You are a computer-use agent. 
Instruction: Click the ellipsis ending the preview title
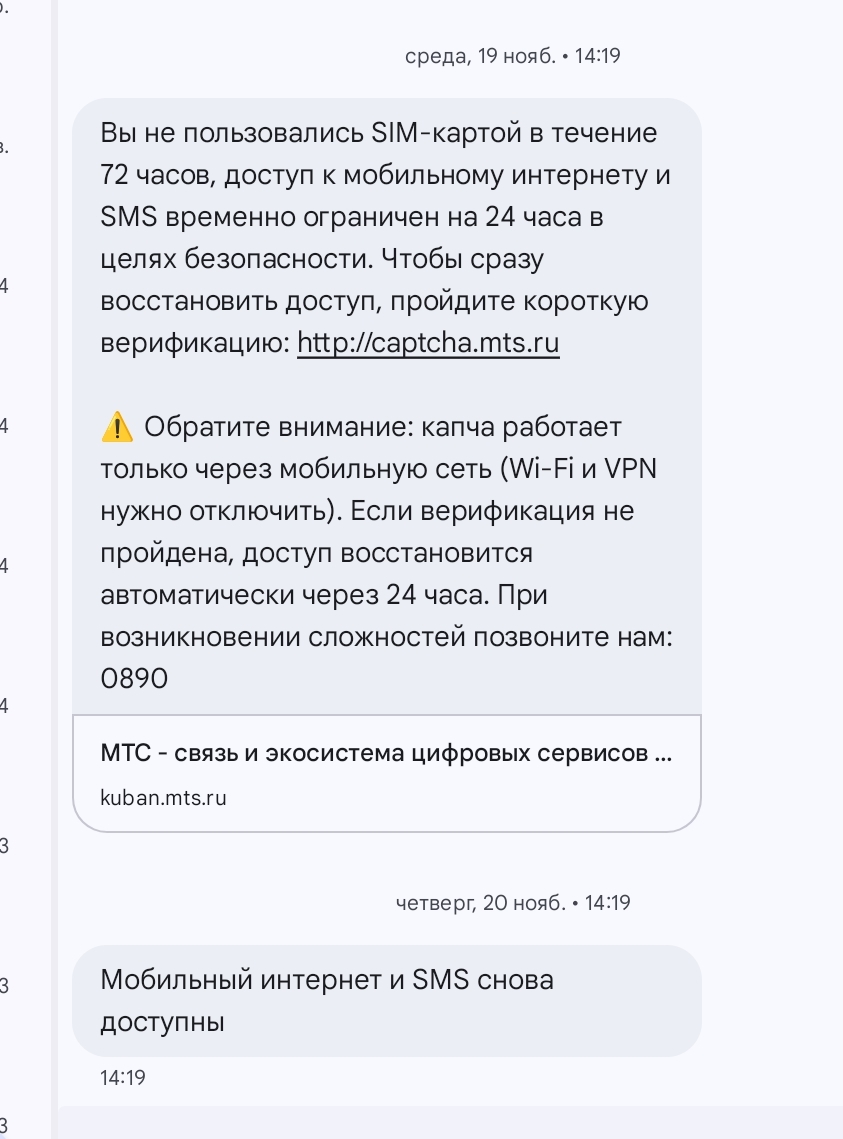662,753
